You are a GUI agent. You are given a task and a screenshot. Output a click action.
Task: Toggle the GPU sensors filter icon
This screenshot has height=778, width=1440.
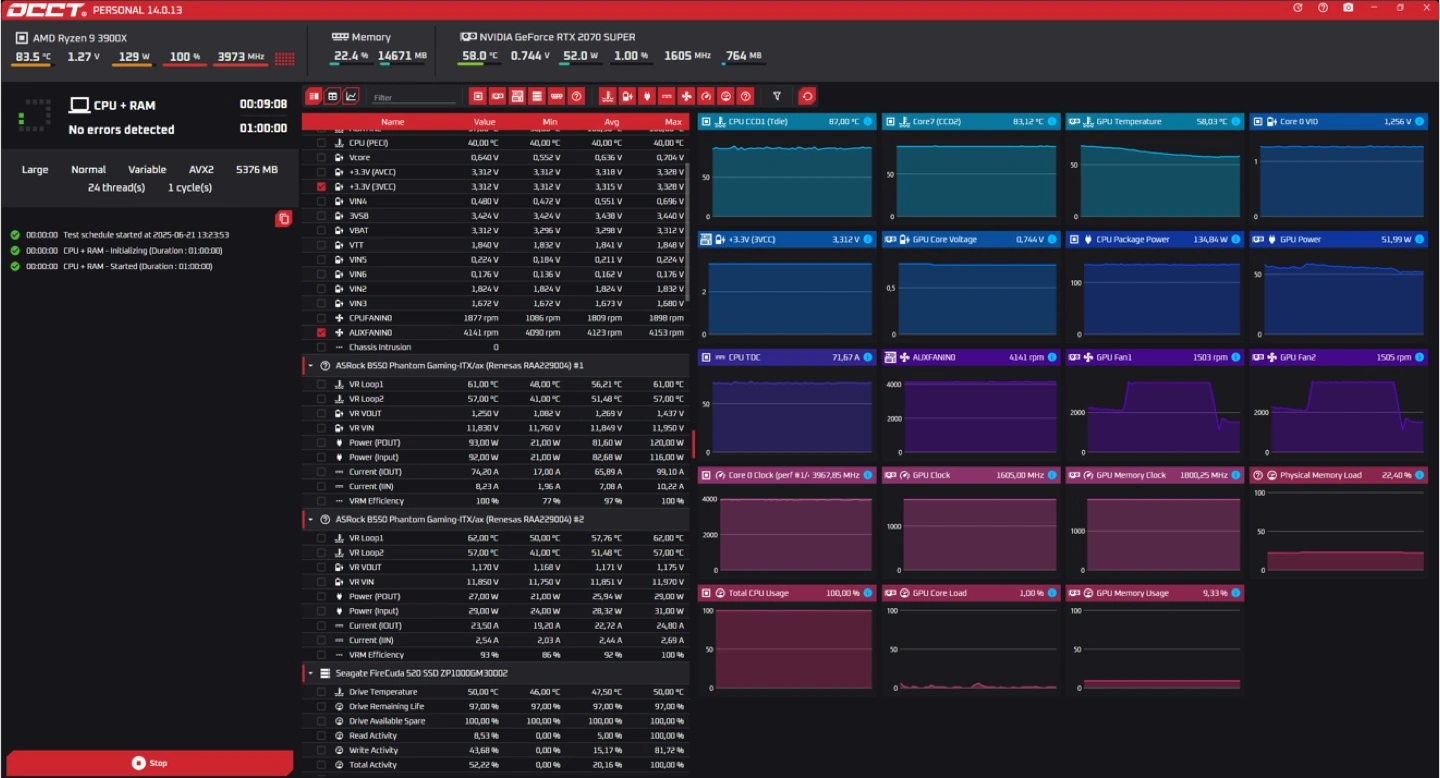point(497,96)
